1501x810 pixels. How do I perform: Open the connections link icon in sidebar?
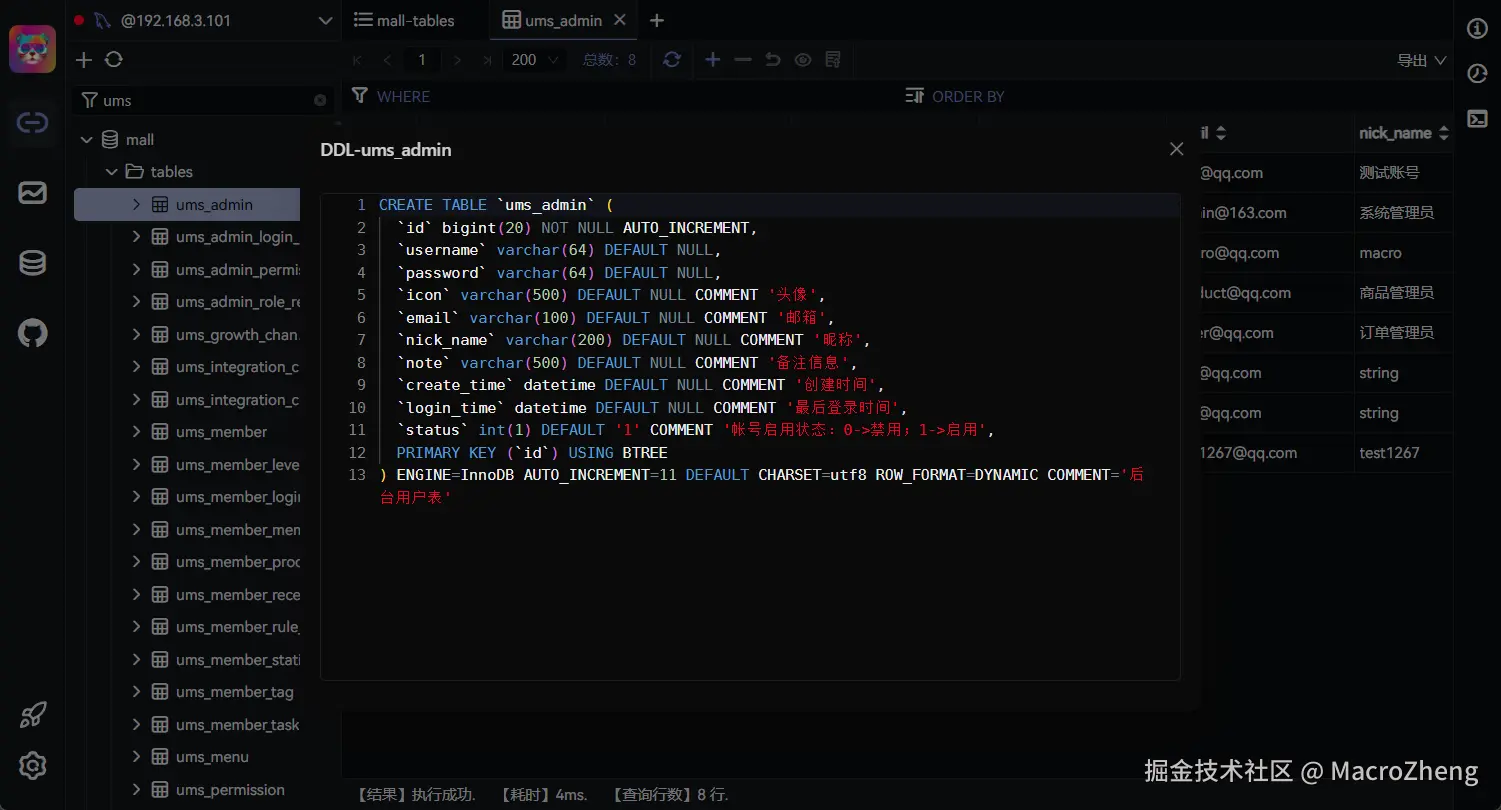point(33,123)
